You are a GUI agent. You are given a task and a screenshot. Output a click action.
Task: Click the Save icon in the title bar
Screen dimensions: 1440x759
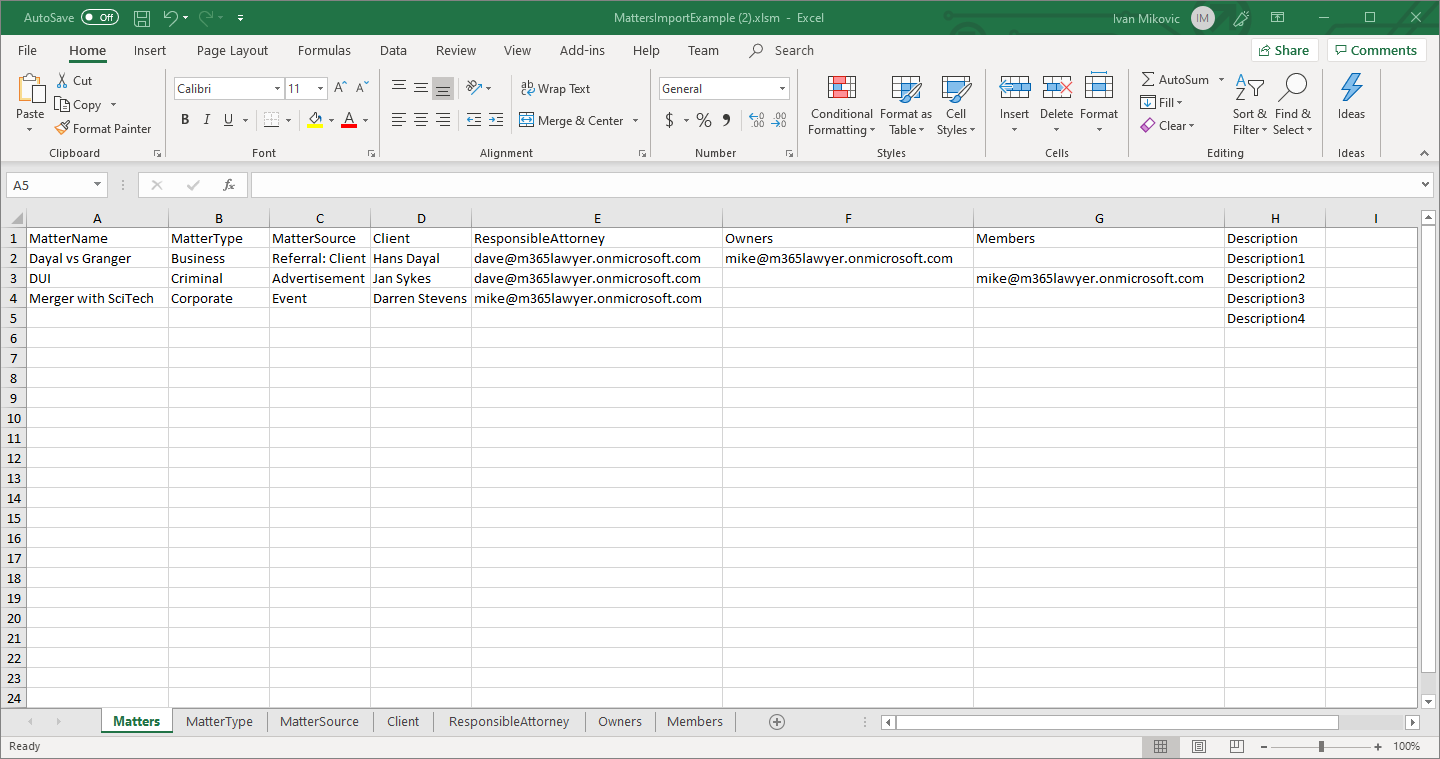click(142, 18)
